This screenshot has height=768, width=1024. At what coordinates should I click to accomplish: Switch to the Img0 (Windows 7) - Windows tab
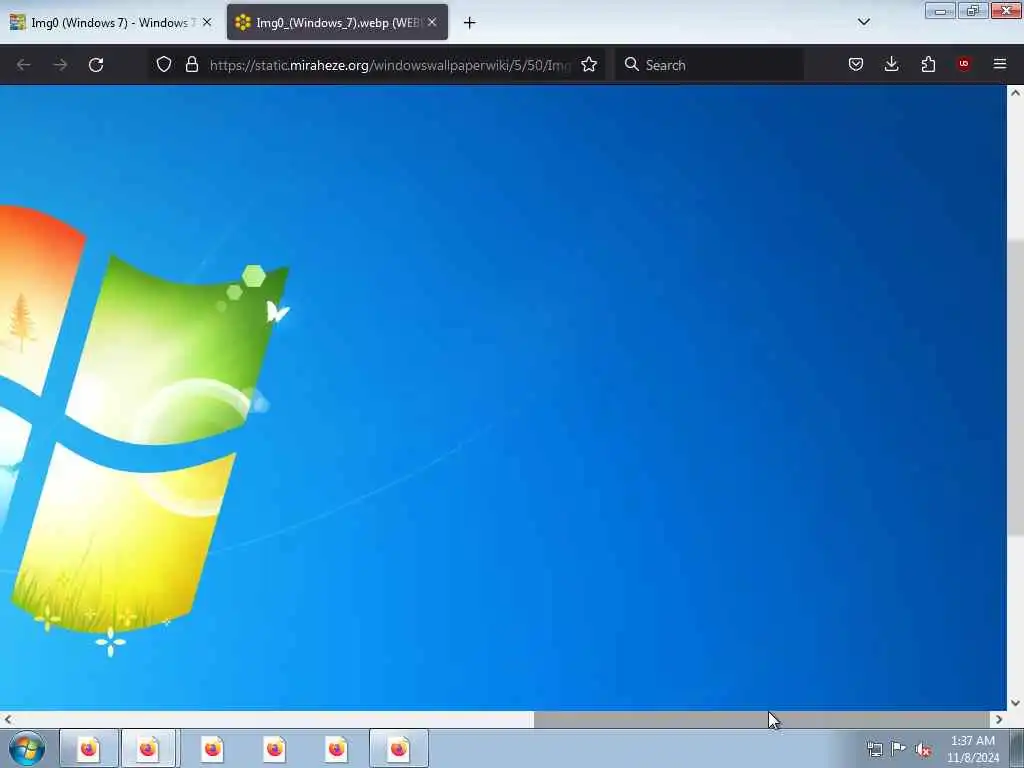pos(111,22)
